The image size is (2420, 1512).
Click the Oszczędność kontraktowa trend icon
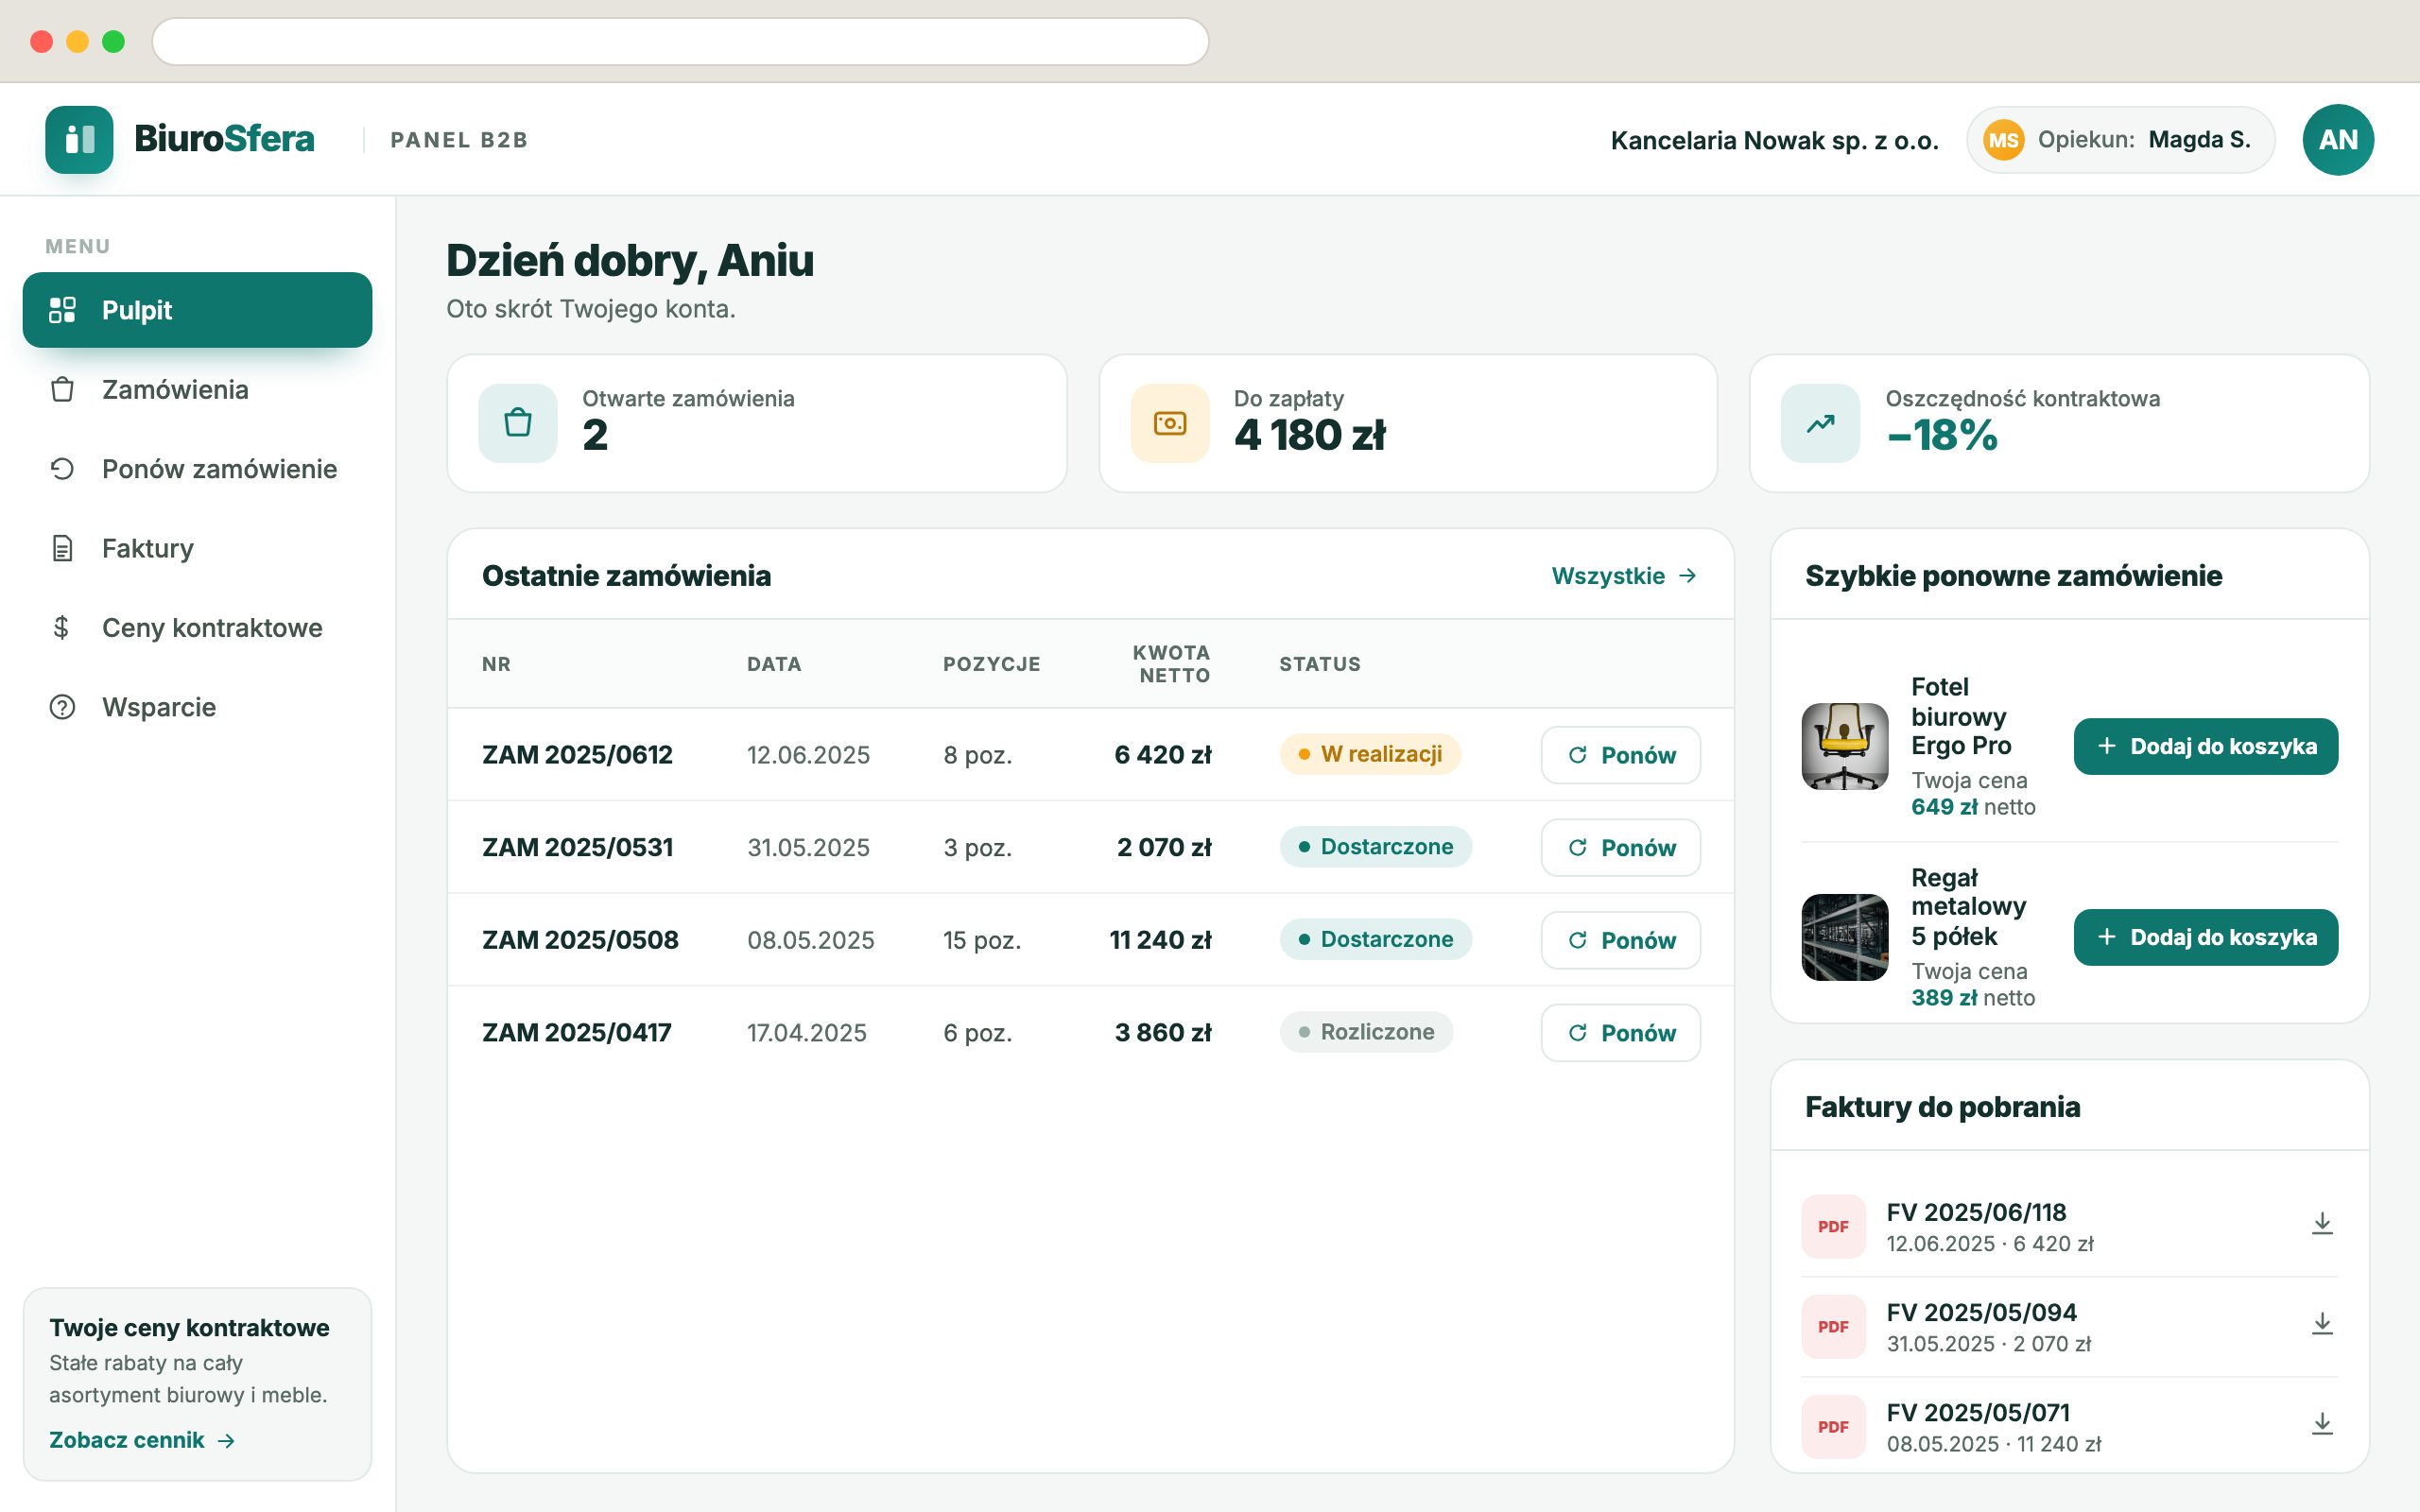coord(1819,423)
